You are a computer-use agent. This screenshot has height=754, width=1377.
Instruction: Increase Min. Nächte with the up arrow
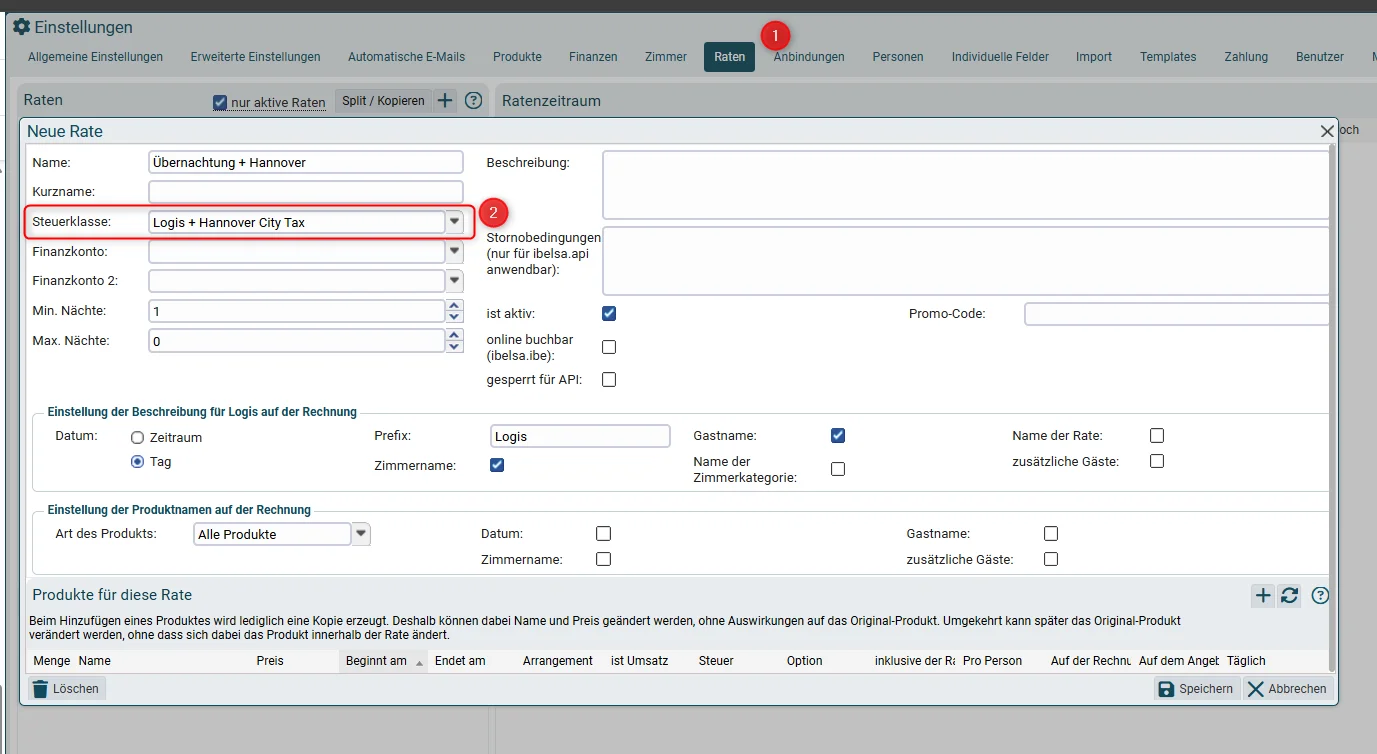tap(455, 306)
